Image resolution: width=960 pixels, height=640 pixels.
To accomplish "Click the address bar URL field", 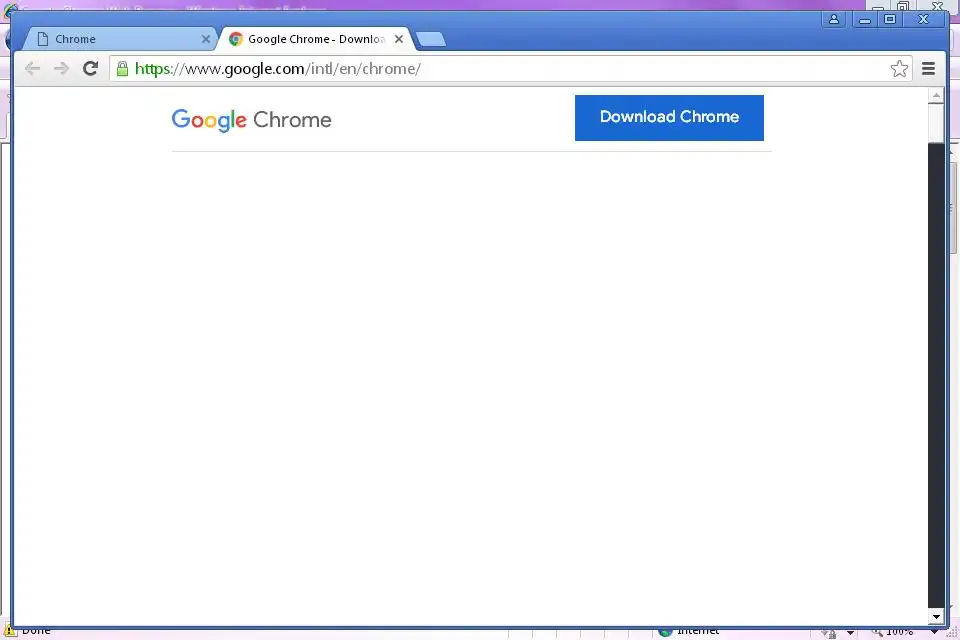I will point(511,69).
